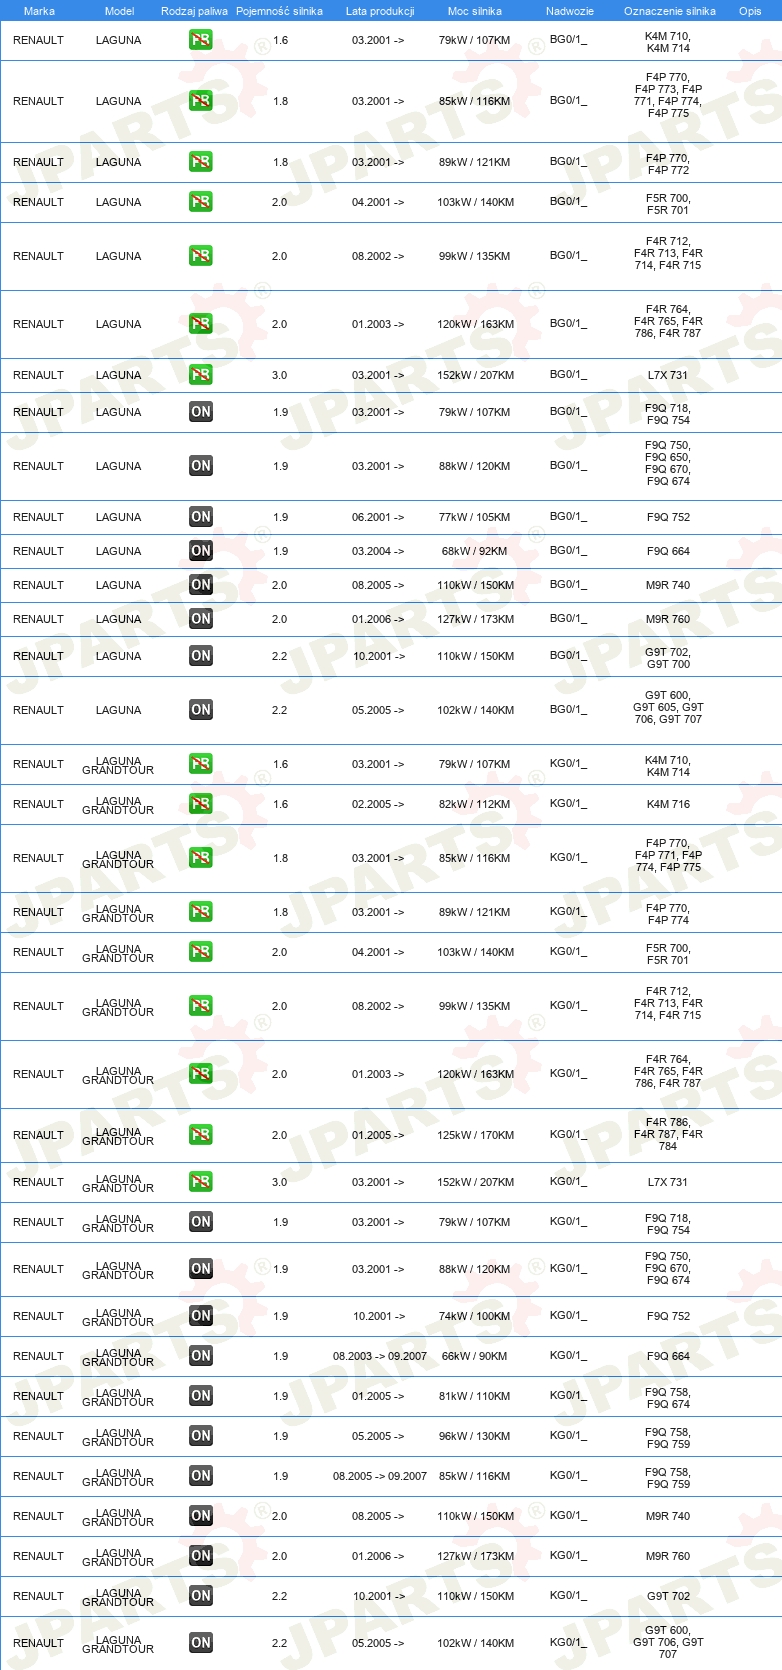The height and width of the screenshot is (1670, 782).
Task: Select the power cell 66kW / 90KM
Action: (474, 1356)
